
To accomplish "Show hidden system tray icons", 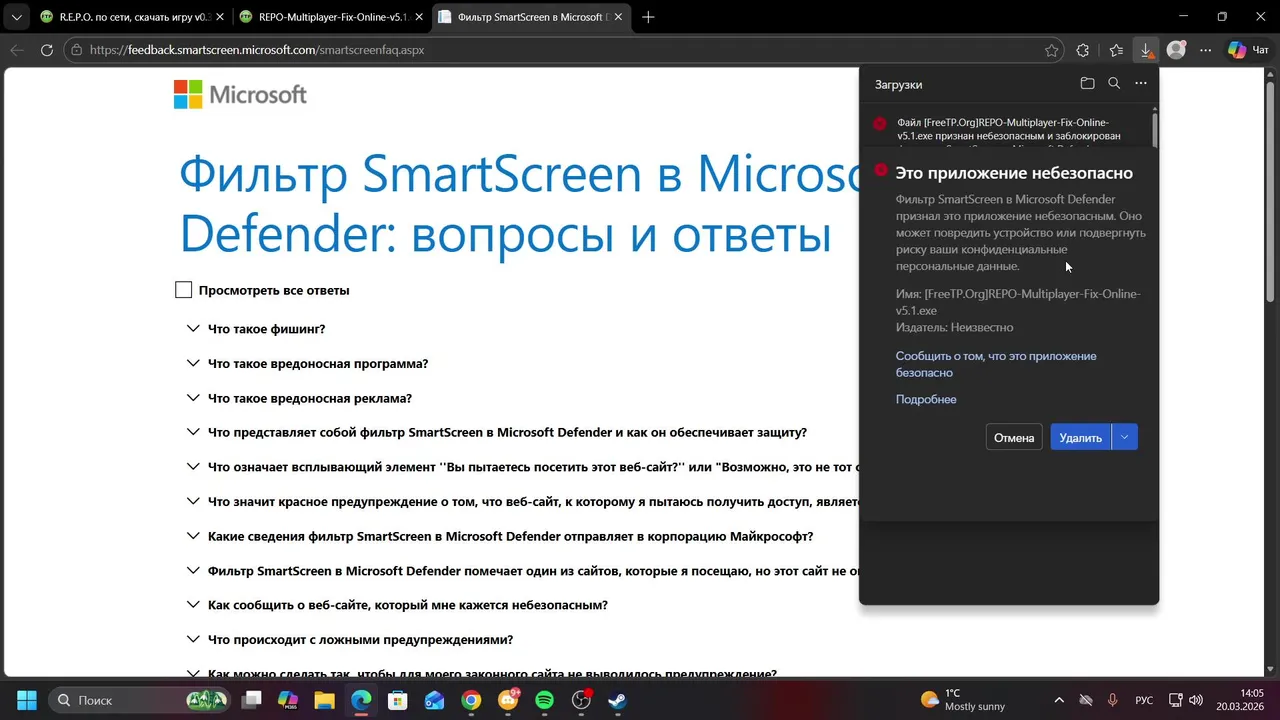I will click(1059, 700).
